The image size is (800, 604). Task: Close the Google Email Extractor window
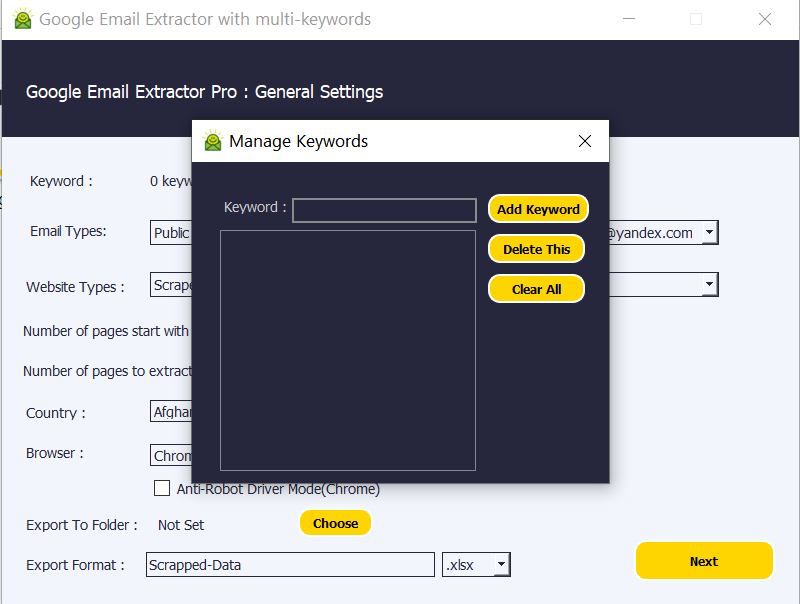[x=765, y=19]
